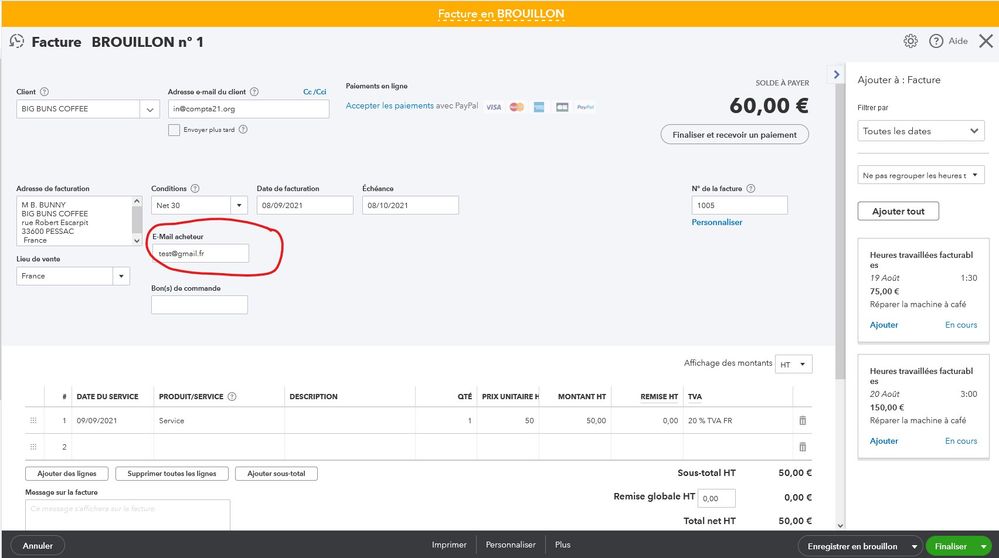999x558 pixels.
Task: Open the Finaliser button arrow menu
Action: pyautogui.click(x=984, y=547)
